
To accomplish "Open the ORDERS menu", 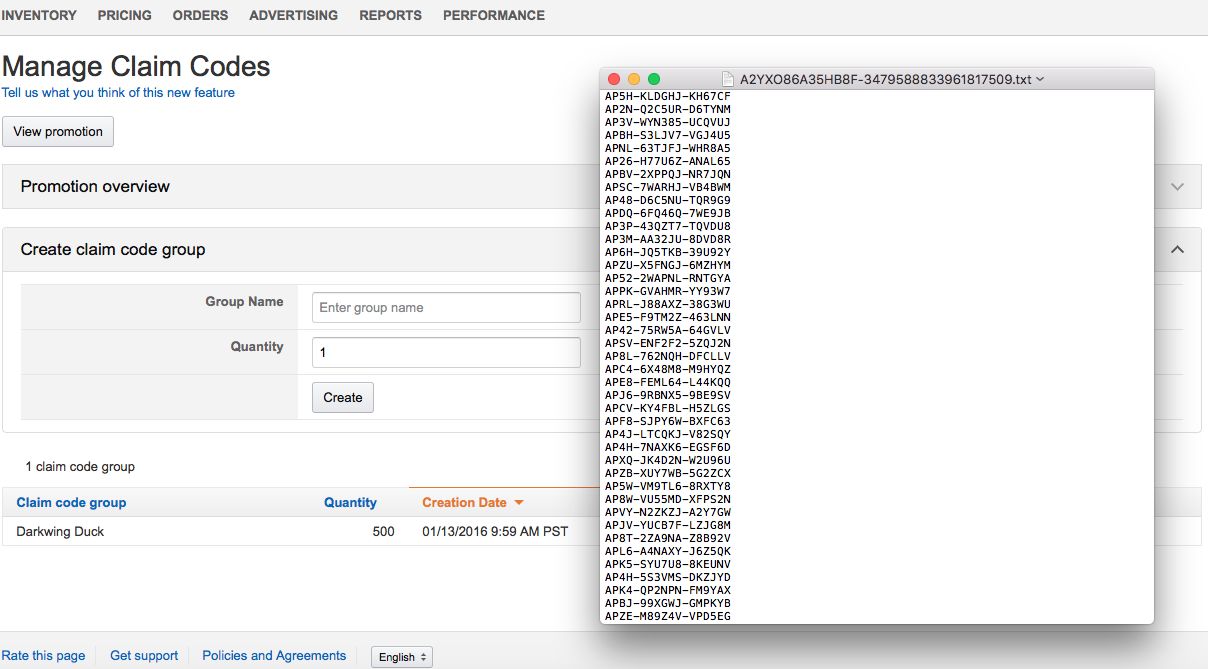I will 200,15.
